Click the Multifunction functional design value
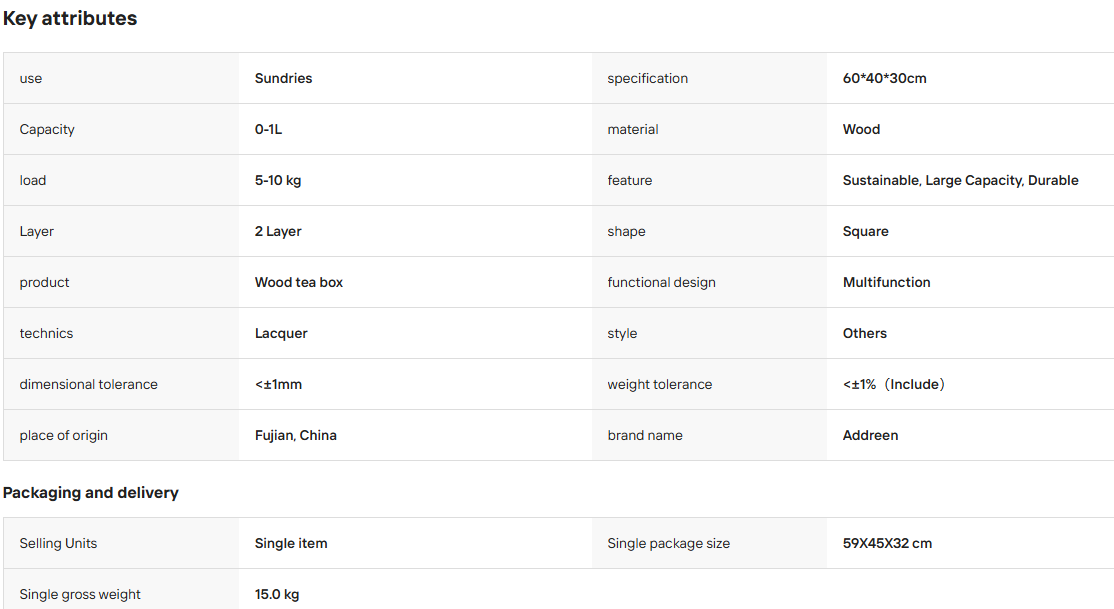Screen dimensions: 1114x609 click(x=887, y=282)
